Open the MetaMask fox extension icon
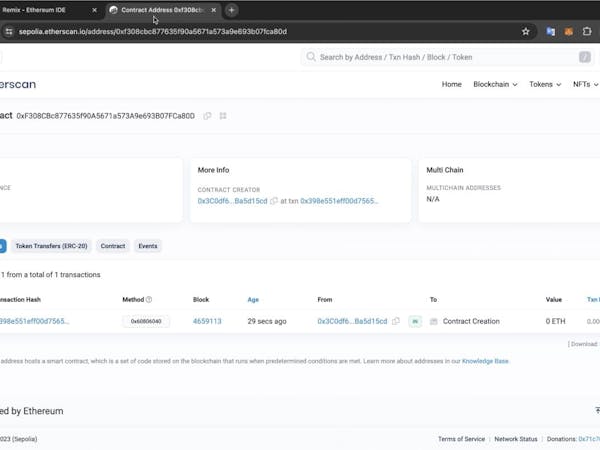Screen dimensions: 600x450 (569, 32)
